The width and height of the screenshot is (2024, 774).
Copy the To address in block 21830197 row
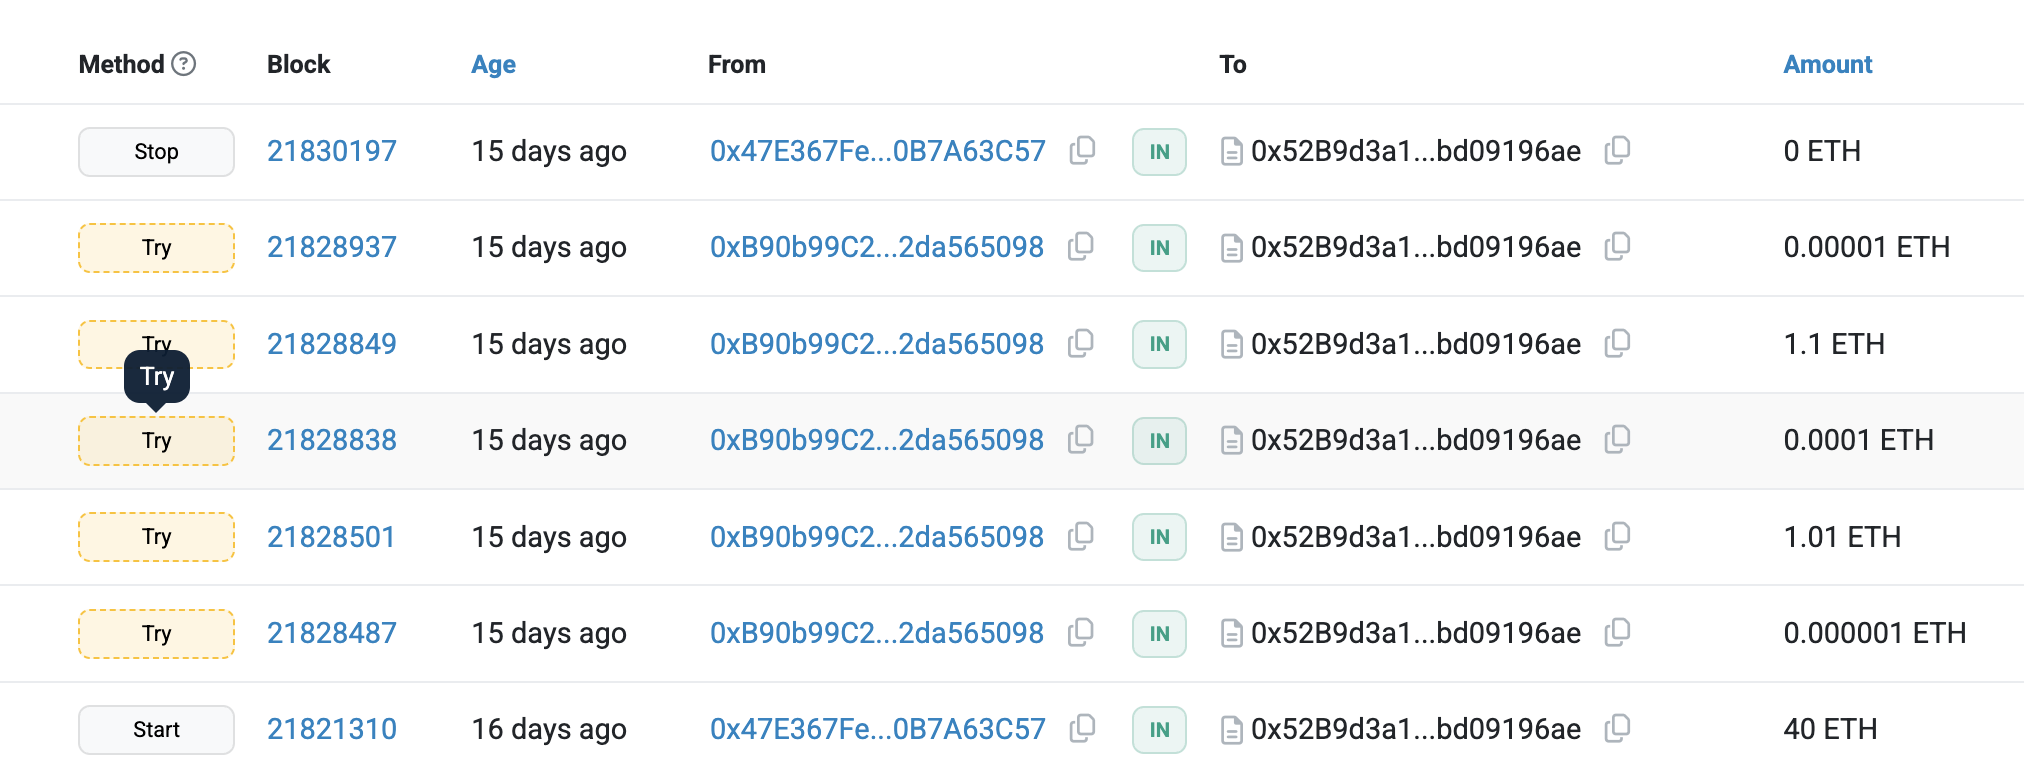tap(1617, 150)
